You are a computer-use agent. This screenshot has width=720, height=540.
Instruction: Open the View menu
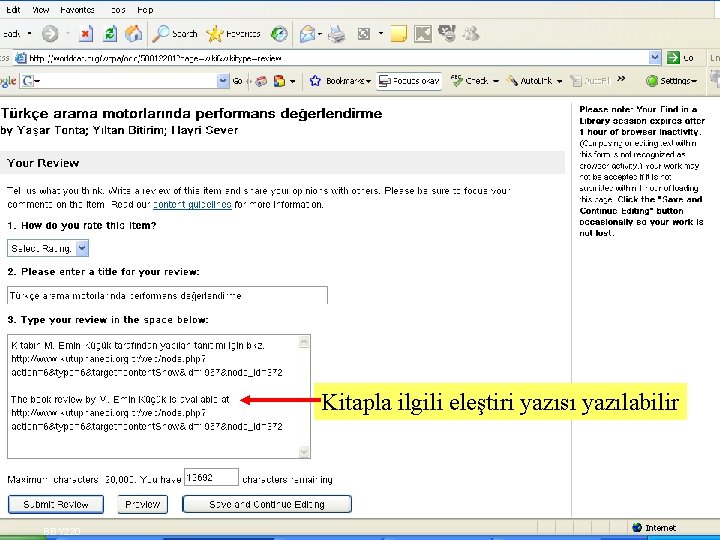tap(40, 10)
